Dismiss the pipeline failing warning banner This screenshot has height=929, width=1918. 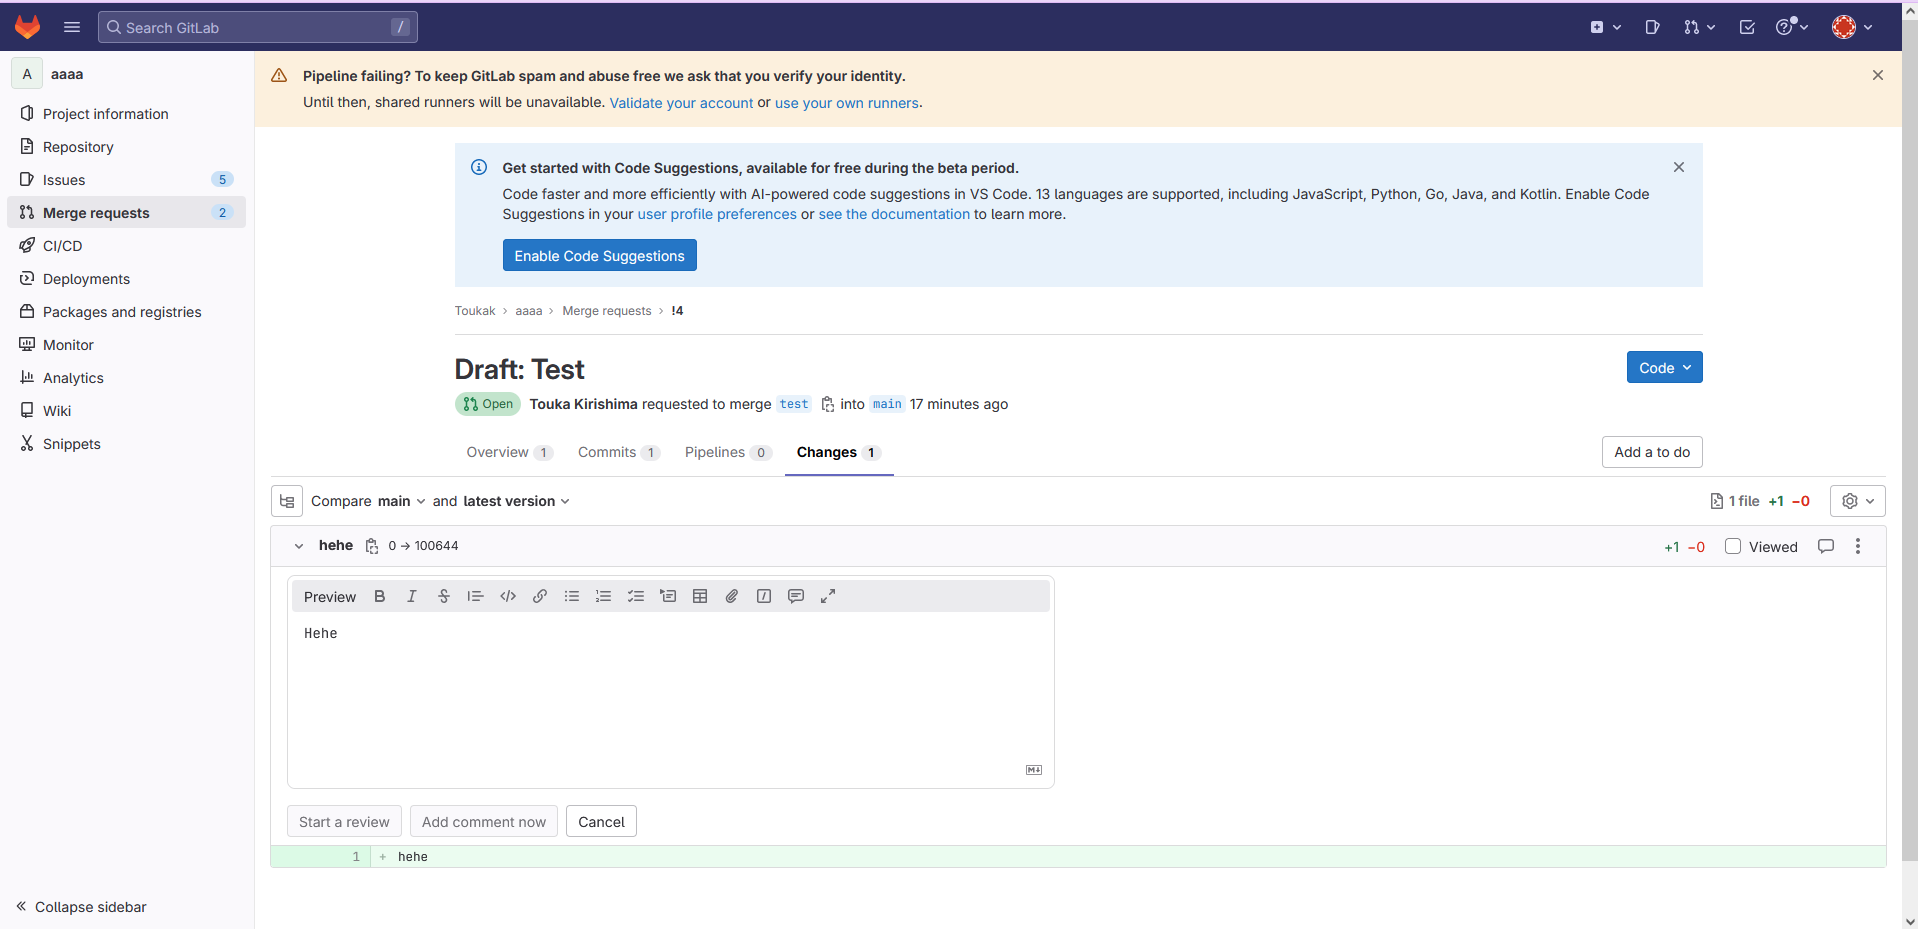click(x=1877, y=76)
